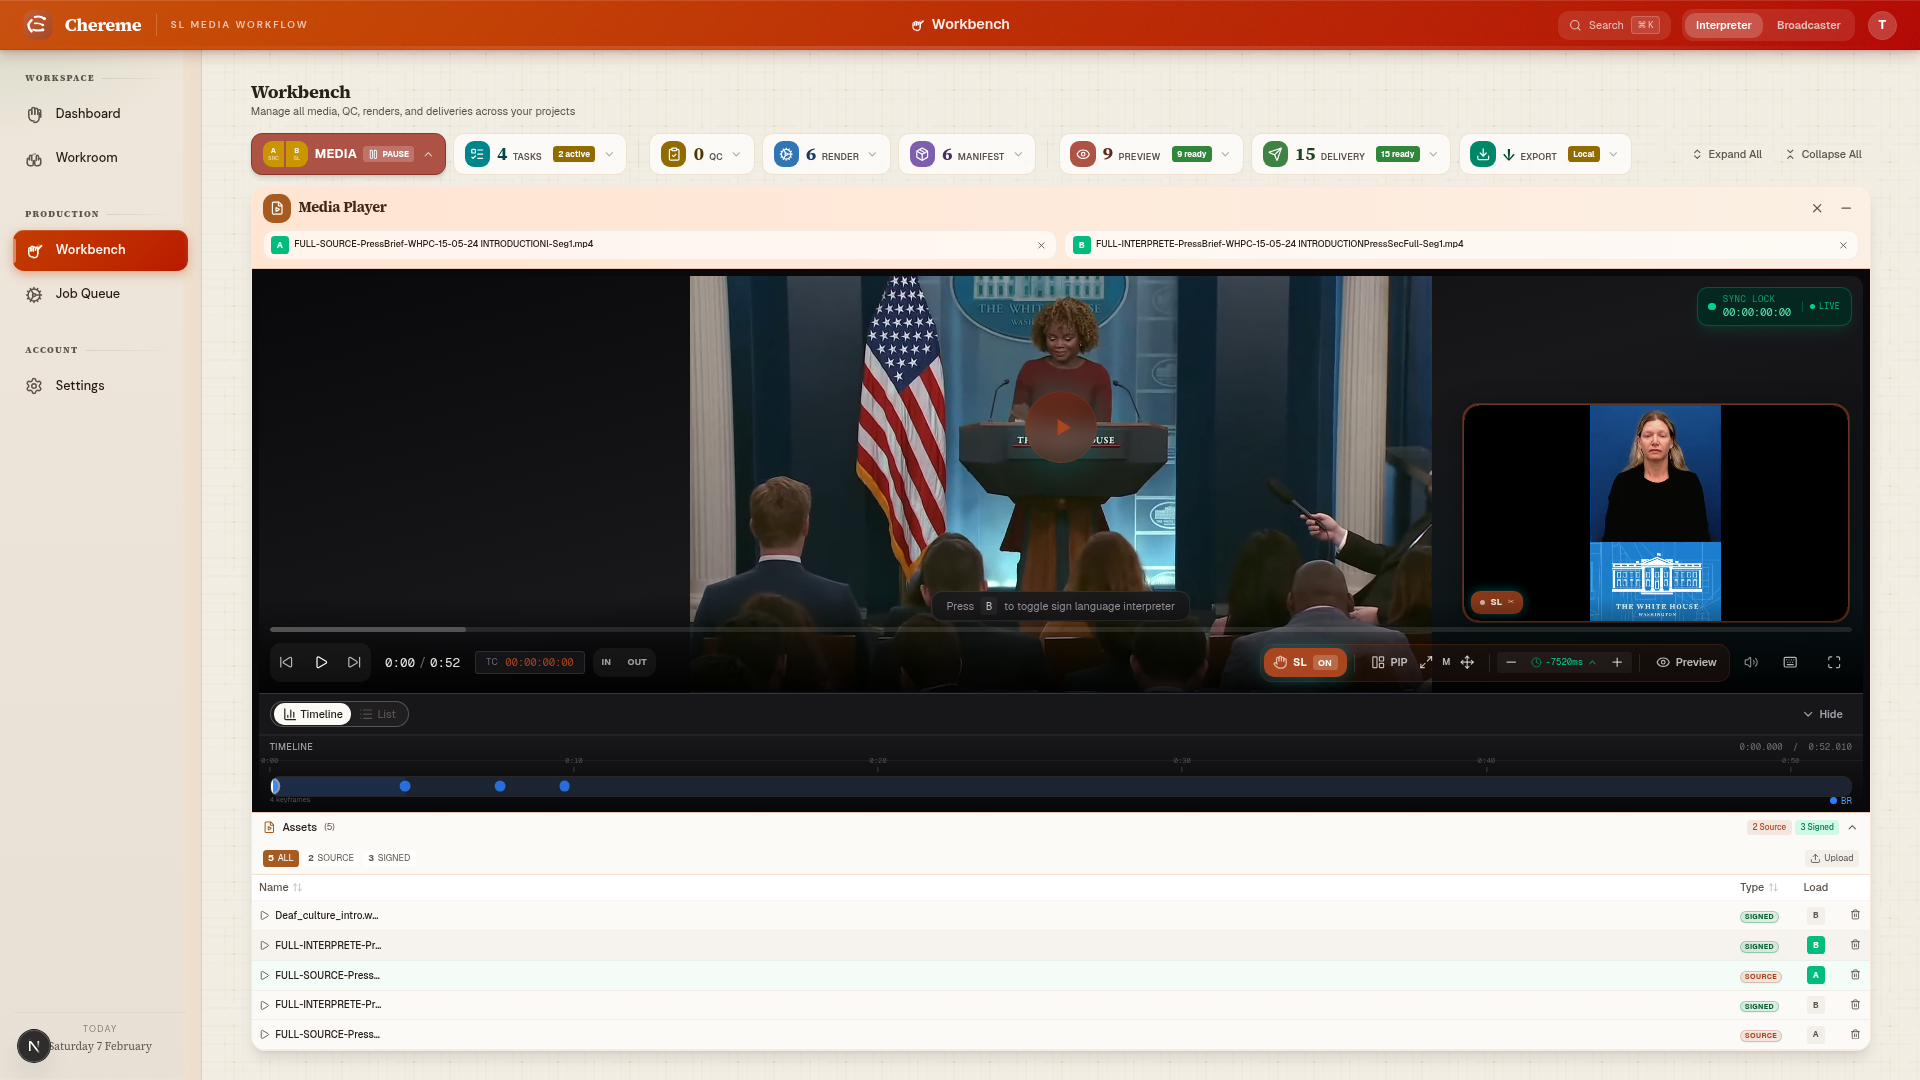This screenshot has width=1920, height=1080.
Task: Open the Delivery send icon
Action: [x=1275, y=154]
